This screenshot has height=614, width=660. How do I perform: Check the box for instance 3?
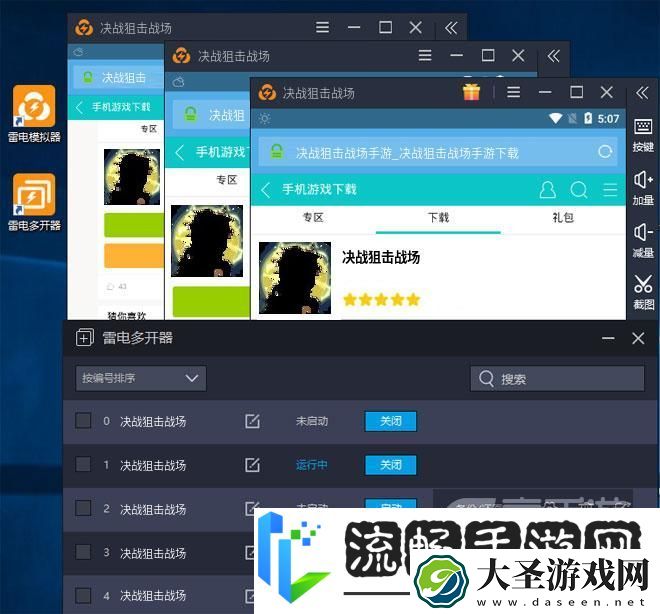pos(83,552)
